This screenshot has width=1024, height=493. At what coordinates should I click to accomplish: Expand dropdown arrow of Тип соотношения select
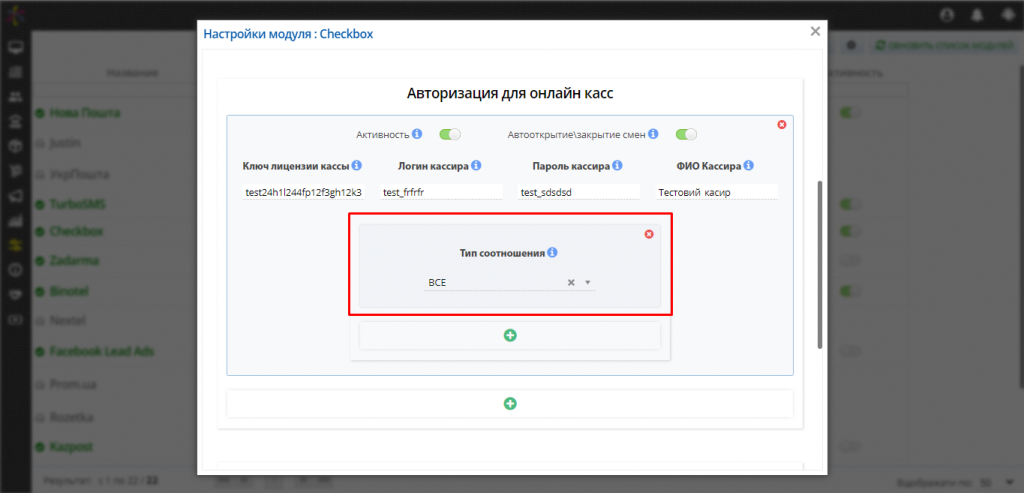coord(588,283)
